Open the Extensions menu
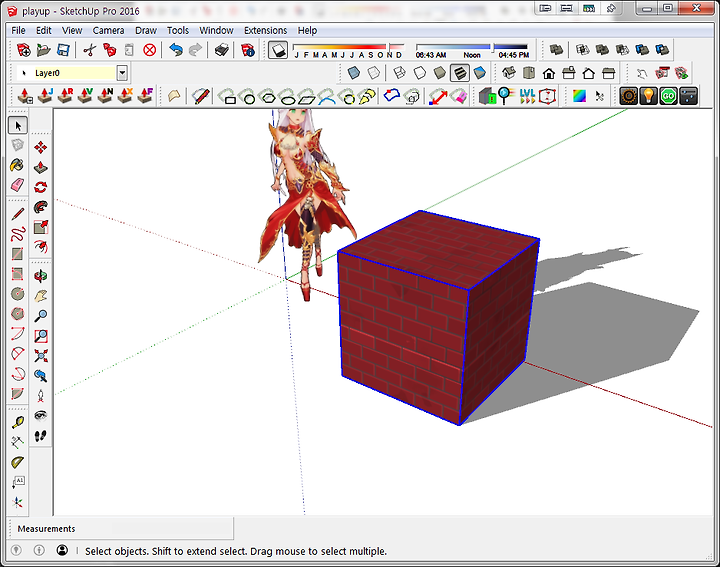Viewport: 720px width, 567px height. point(265,30)
